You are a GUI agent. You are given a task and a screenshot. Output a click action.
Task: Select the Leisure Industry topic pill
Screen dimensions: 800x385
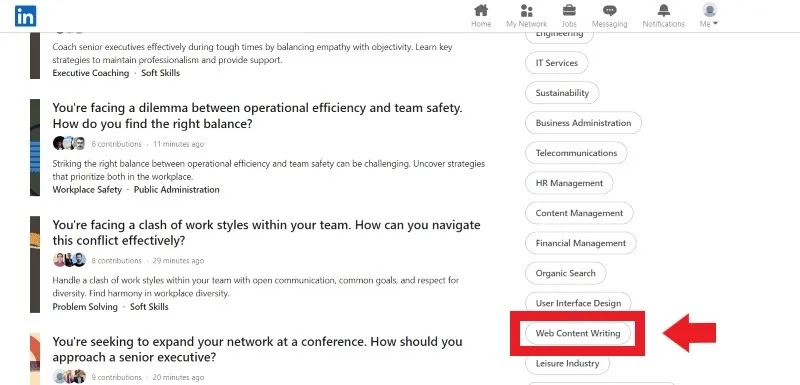(x=567, y=364)
